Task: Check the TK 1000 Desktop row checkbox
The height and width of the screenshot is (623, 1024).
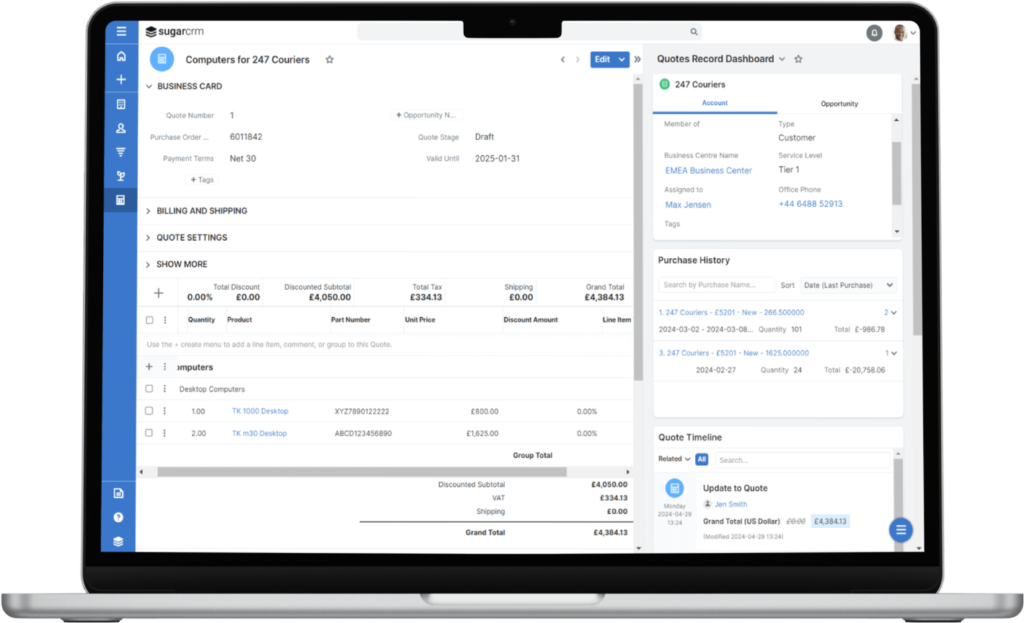Action: 149,411
